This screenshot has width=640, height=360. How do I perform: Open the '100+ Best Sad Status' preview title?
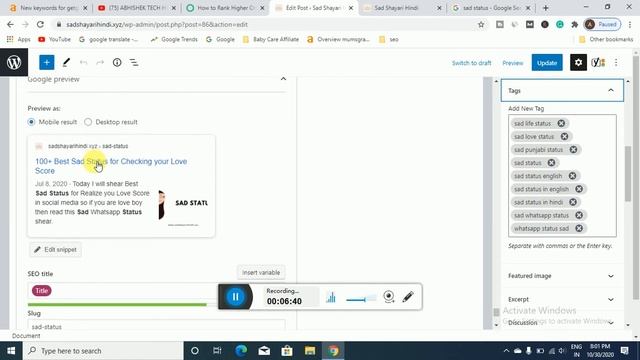pos(111,166)
